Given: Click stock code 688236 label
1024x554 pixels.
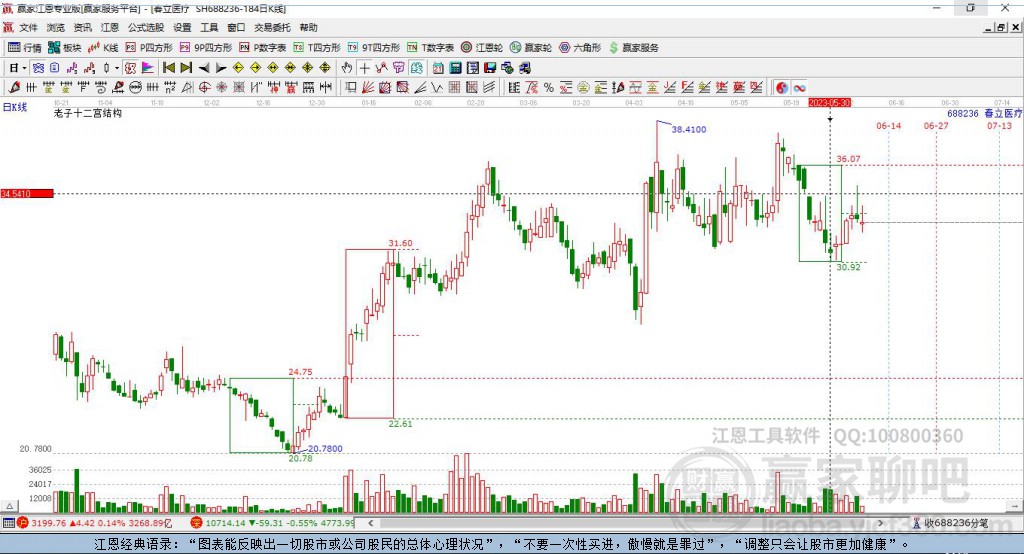Looking at the screenshot, I should pos(963,114).
